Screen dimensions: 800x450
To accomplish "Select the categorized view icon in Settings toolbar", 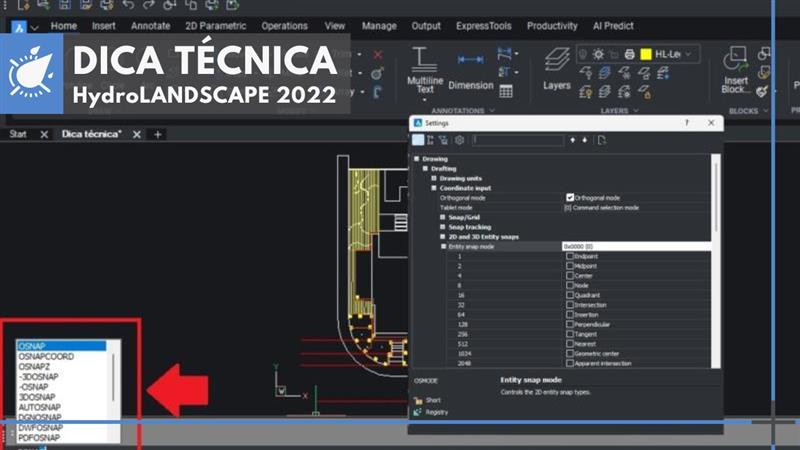I will point(418,140).
